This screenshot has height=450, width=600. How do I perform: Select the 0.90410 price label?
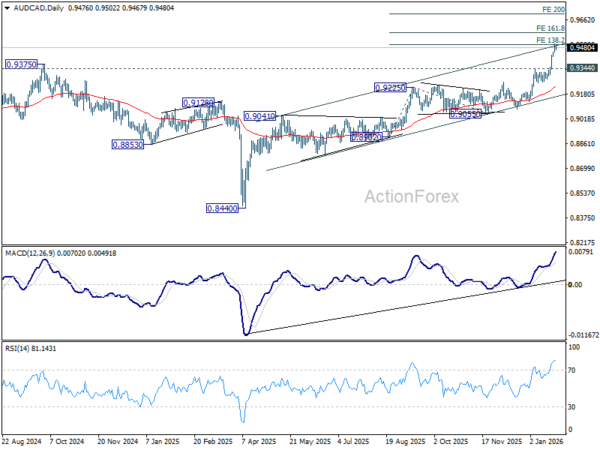[259, 116]
